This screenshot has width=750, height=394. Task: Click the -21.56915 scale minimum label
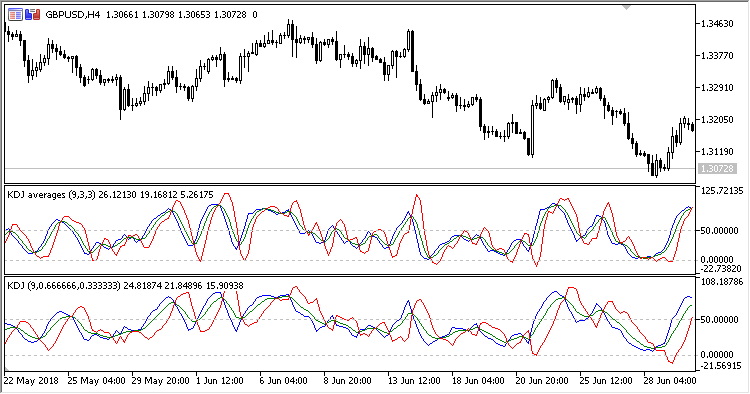[x=721, y=366]
